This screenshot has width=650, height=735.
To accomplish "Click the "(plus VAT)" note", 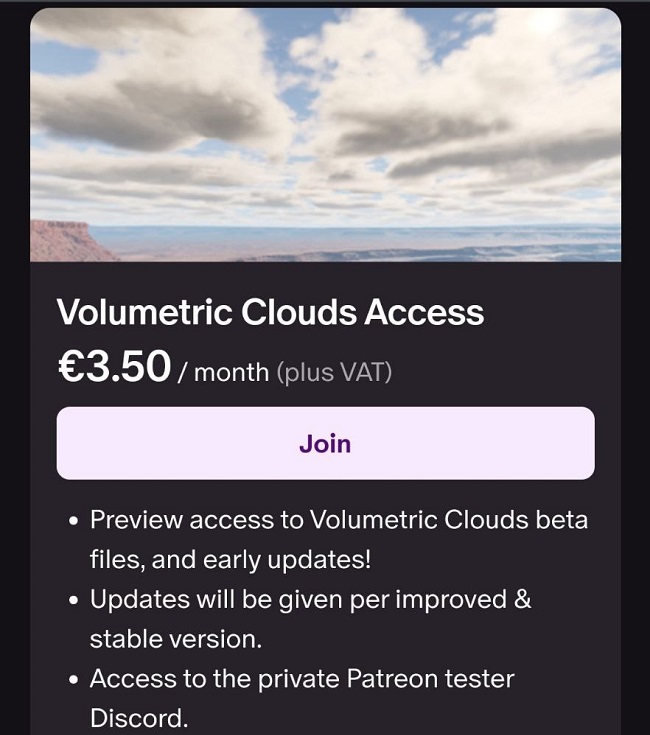I will pos(334,373).
